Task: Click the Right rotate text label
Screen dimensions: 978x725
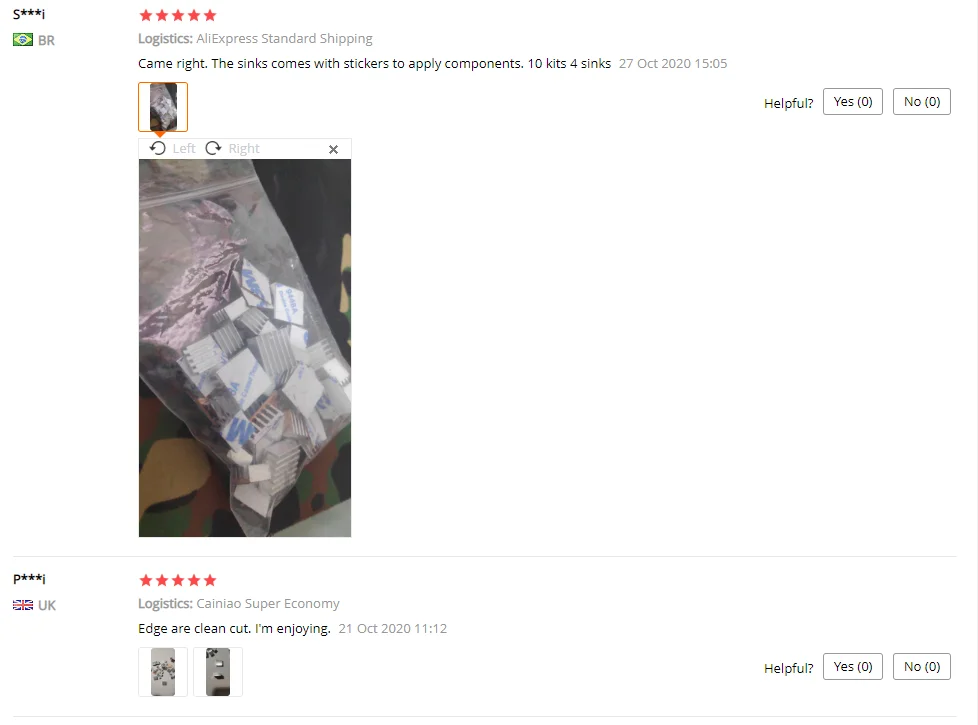Action: point(244,148)
